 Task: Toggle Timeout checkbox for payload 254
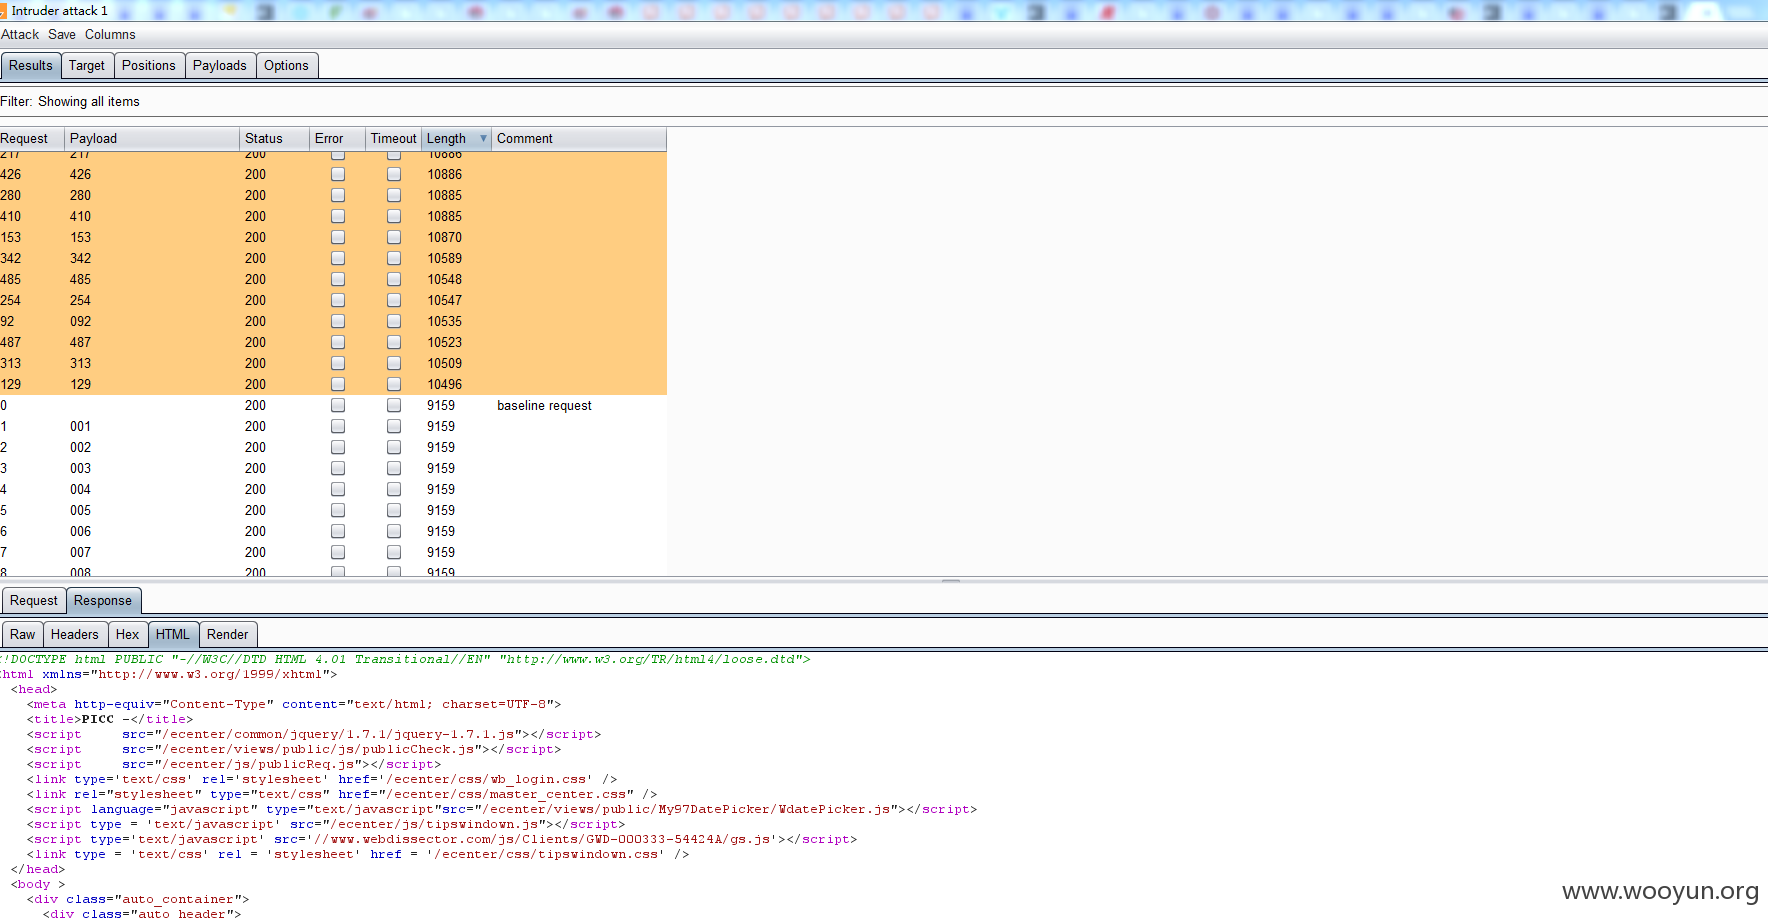(394, 301)
